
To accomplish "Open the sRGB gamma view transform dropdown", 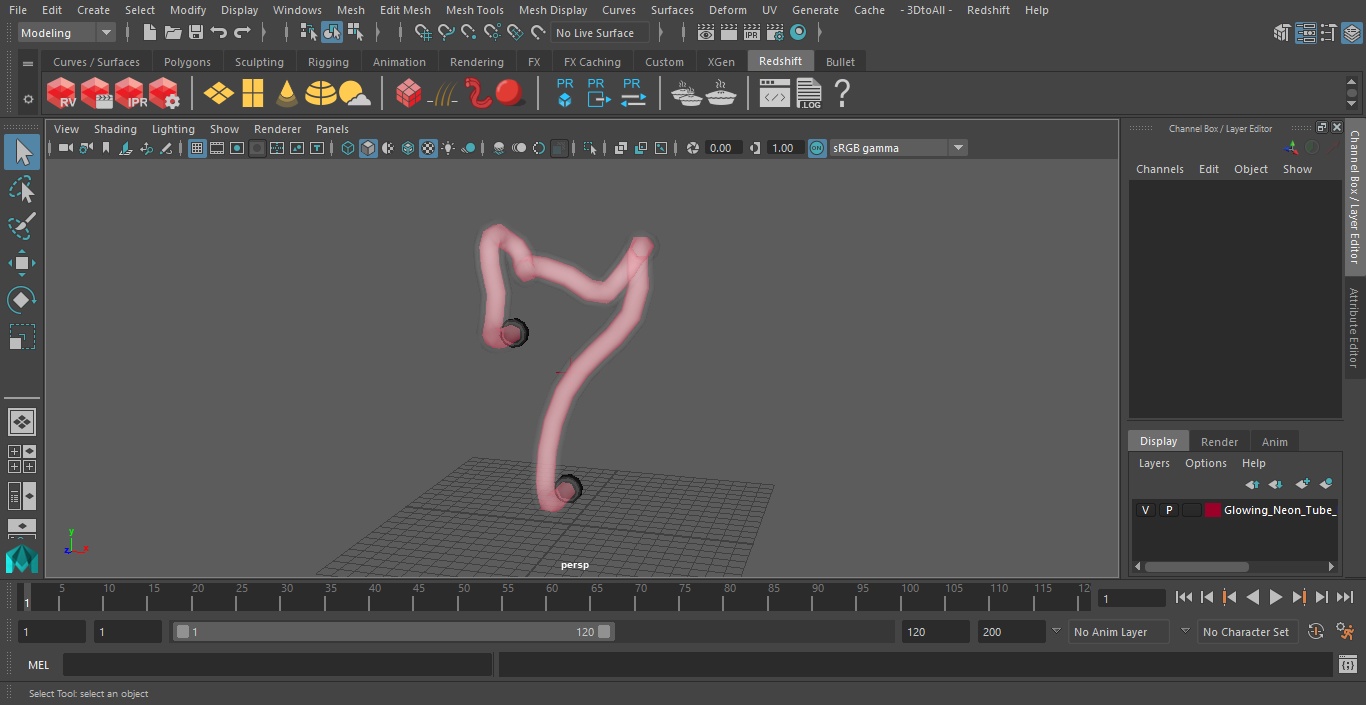I will pos(897,148).
